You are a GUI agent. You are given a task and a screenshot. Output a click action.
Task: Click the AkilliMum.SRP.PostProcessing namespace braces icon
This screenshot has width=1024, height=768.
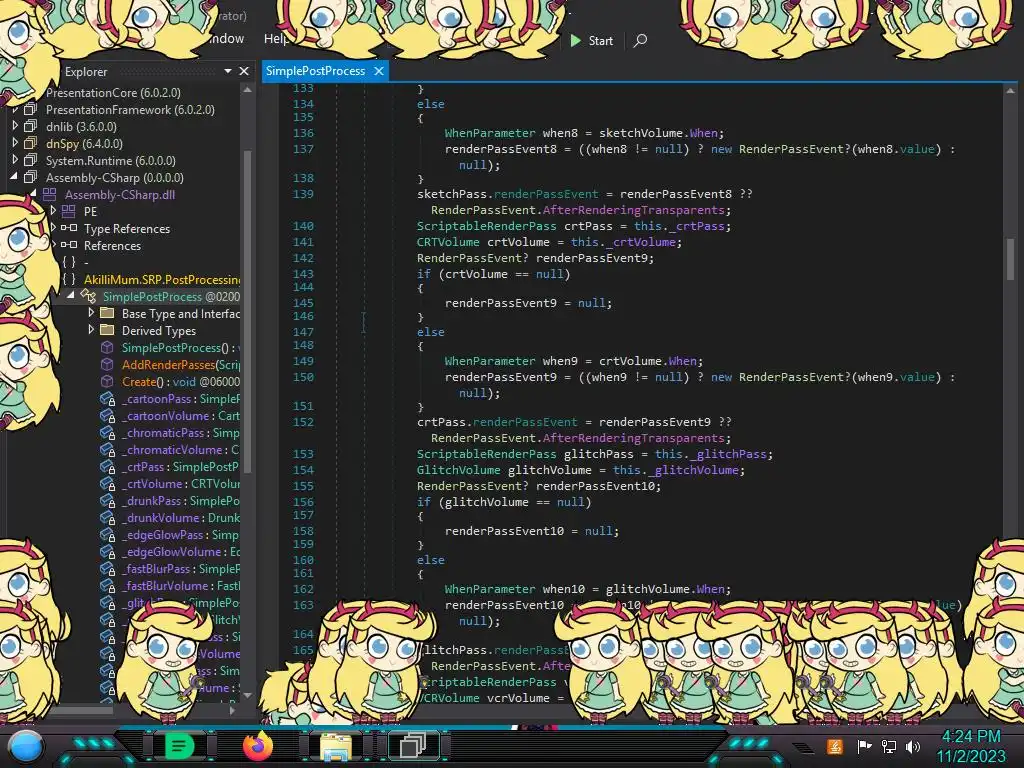coord(69,279)
